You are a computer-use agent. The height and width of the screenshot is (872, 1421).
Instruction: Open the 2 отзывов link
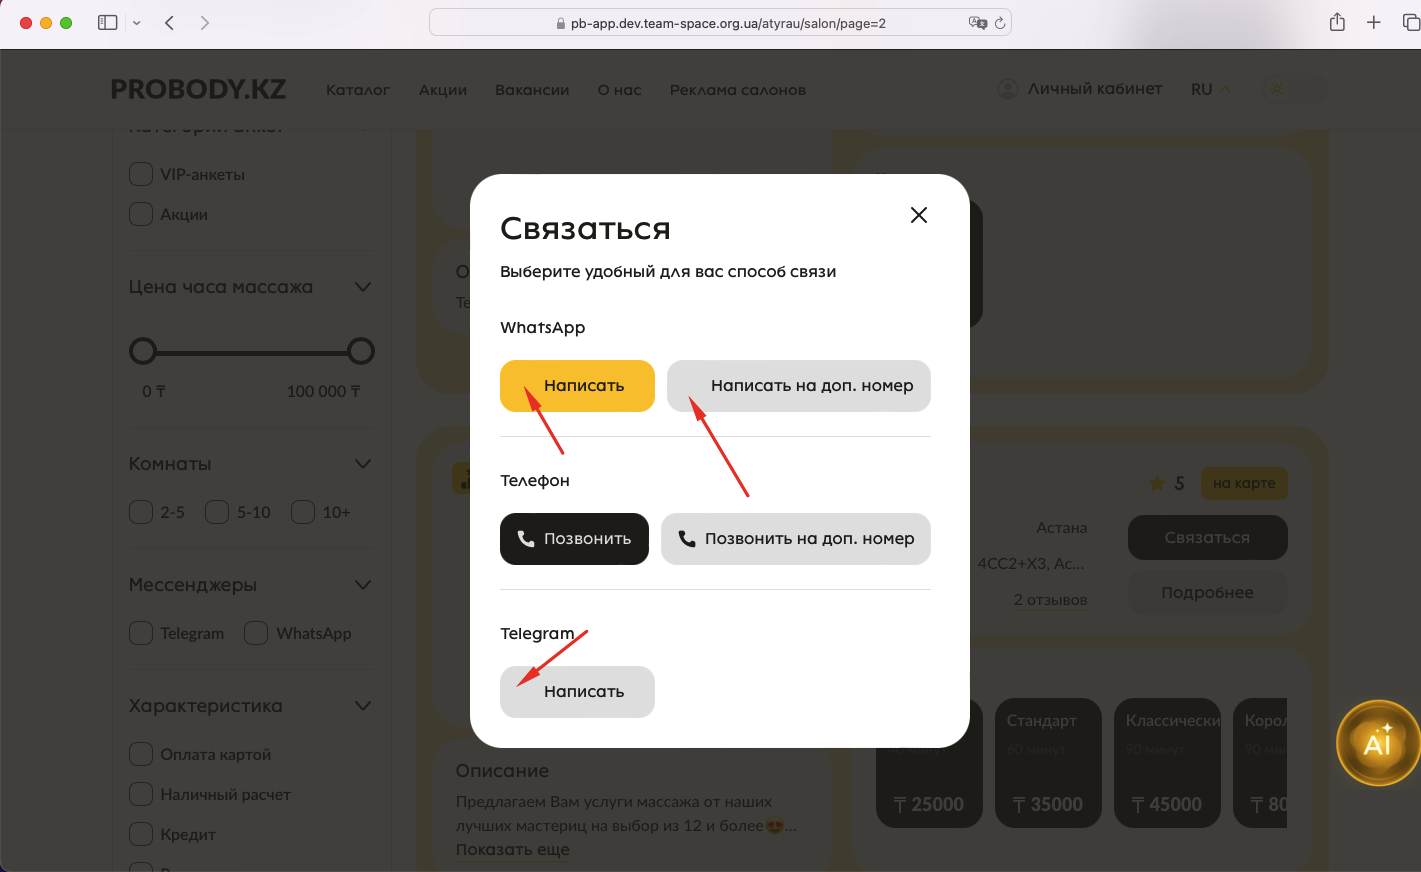pyautogui.click(x=1050, y=600)
